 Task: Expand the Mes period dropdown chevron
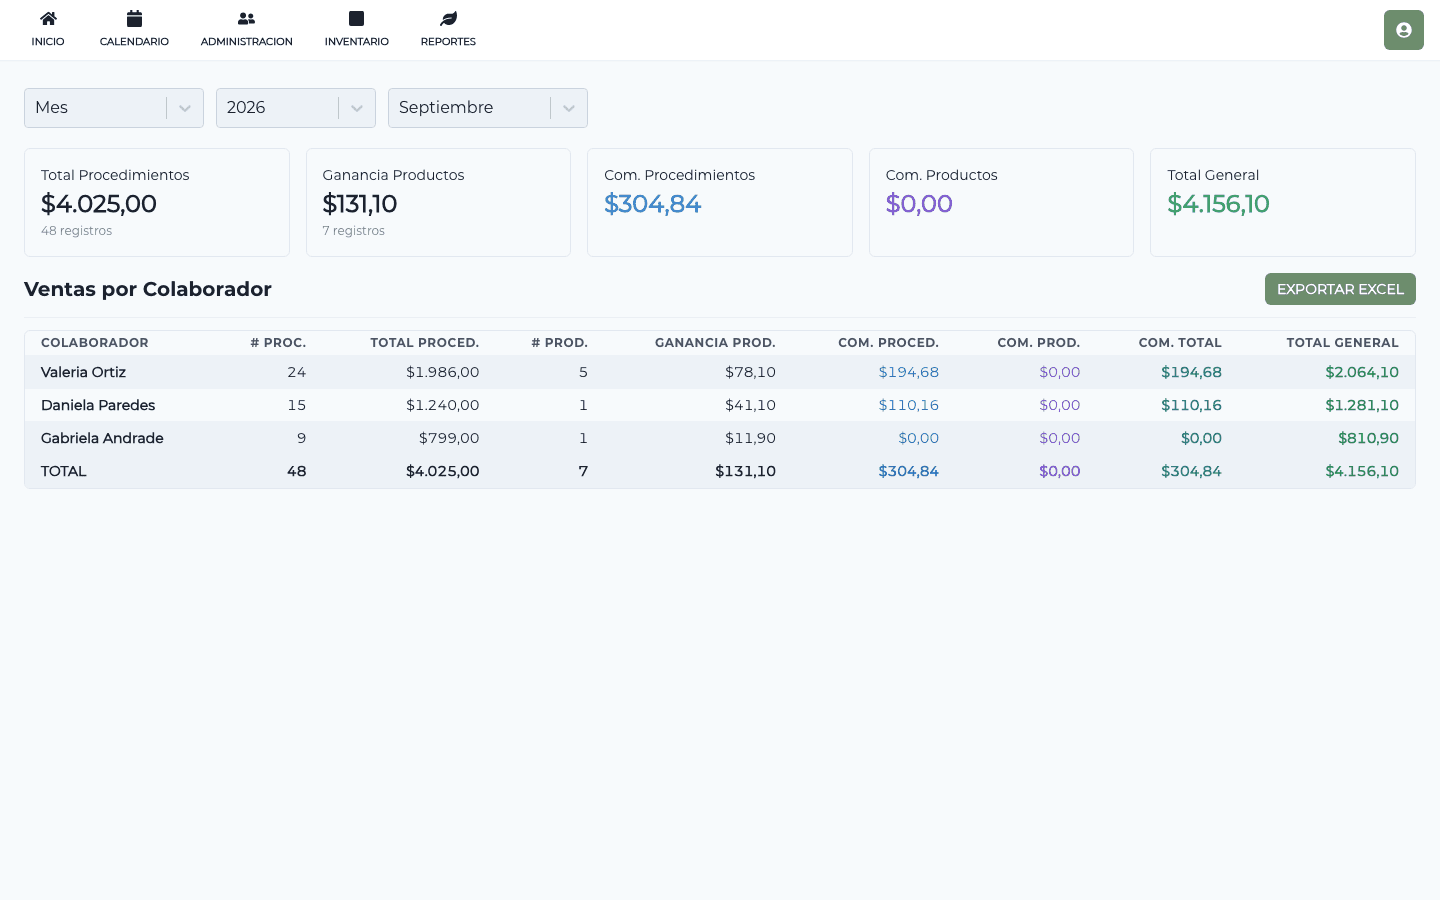185,108
